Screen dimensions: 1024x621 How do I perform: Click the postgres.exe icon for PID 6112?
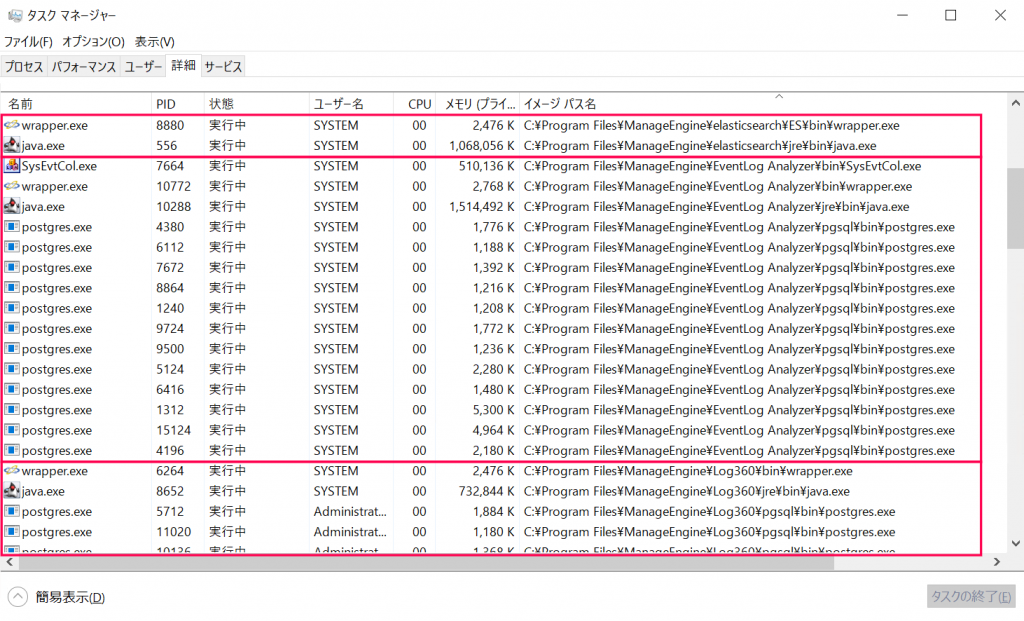click(x=12, y=247)
